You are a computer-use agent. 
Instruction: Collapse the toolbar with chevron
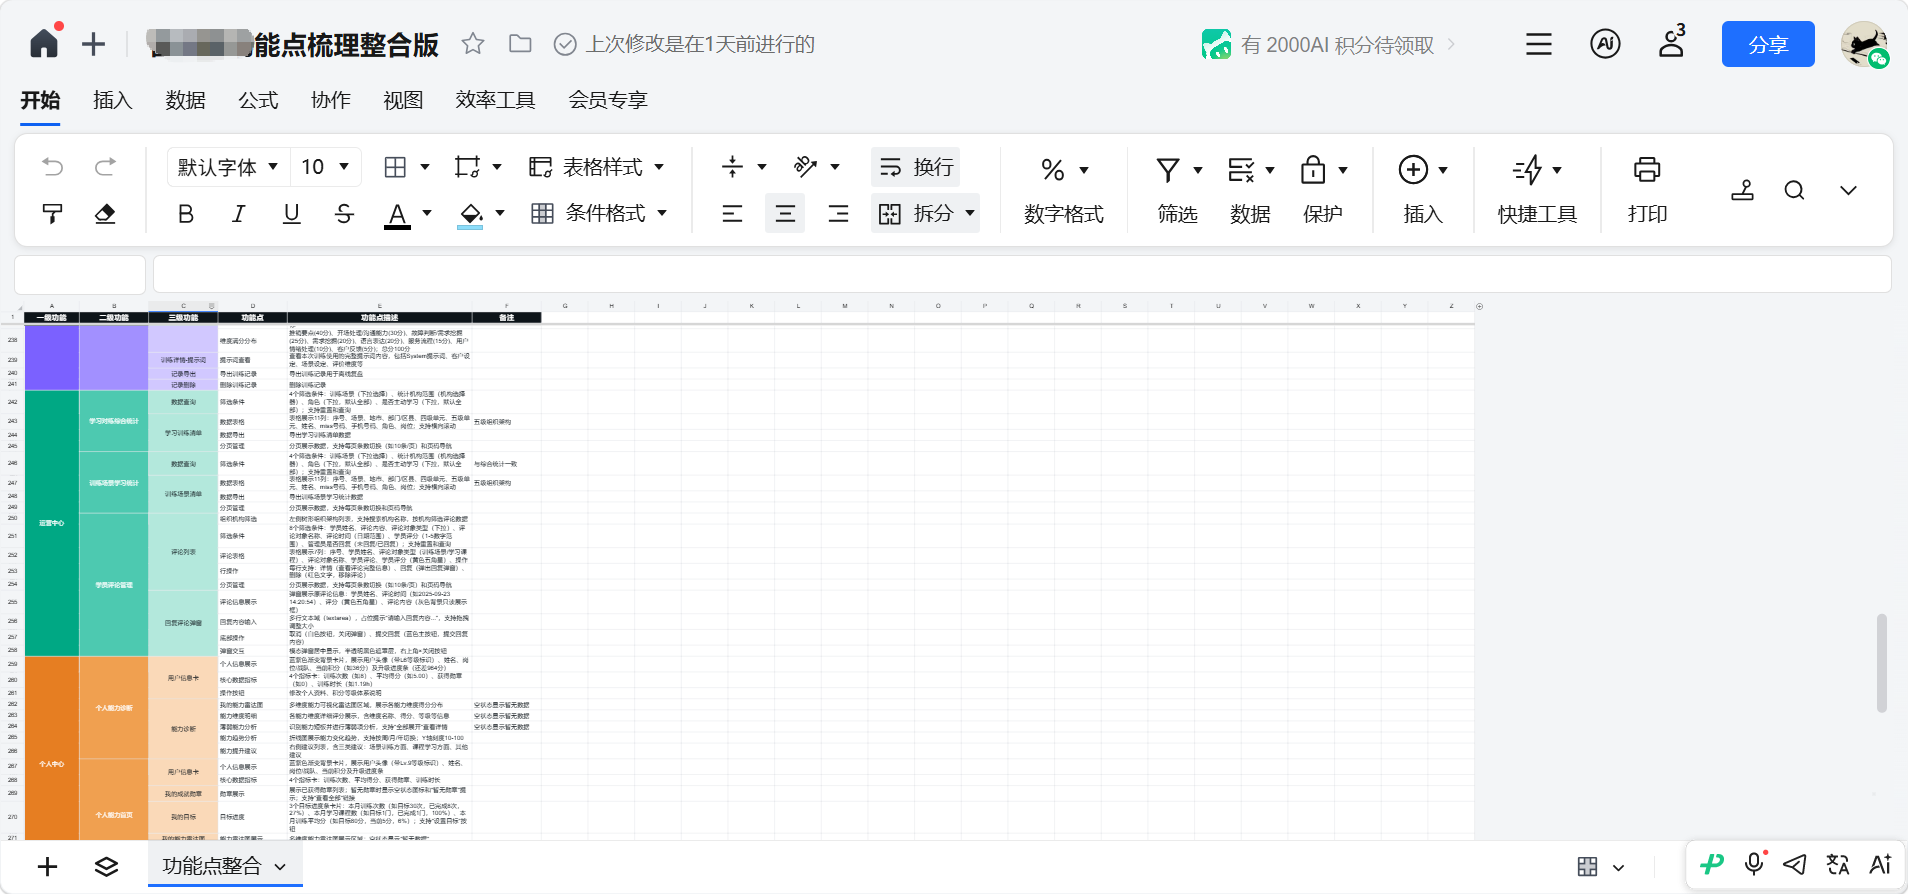pos(1848,190)
